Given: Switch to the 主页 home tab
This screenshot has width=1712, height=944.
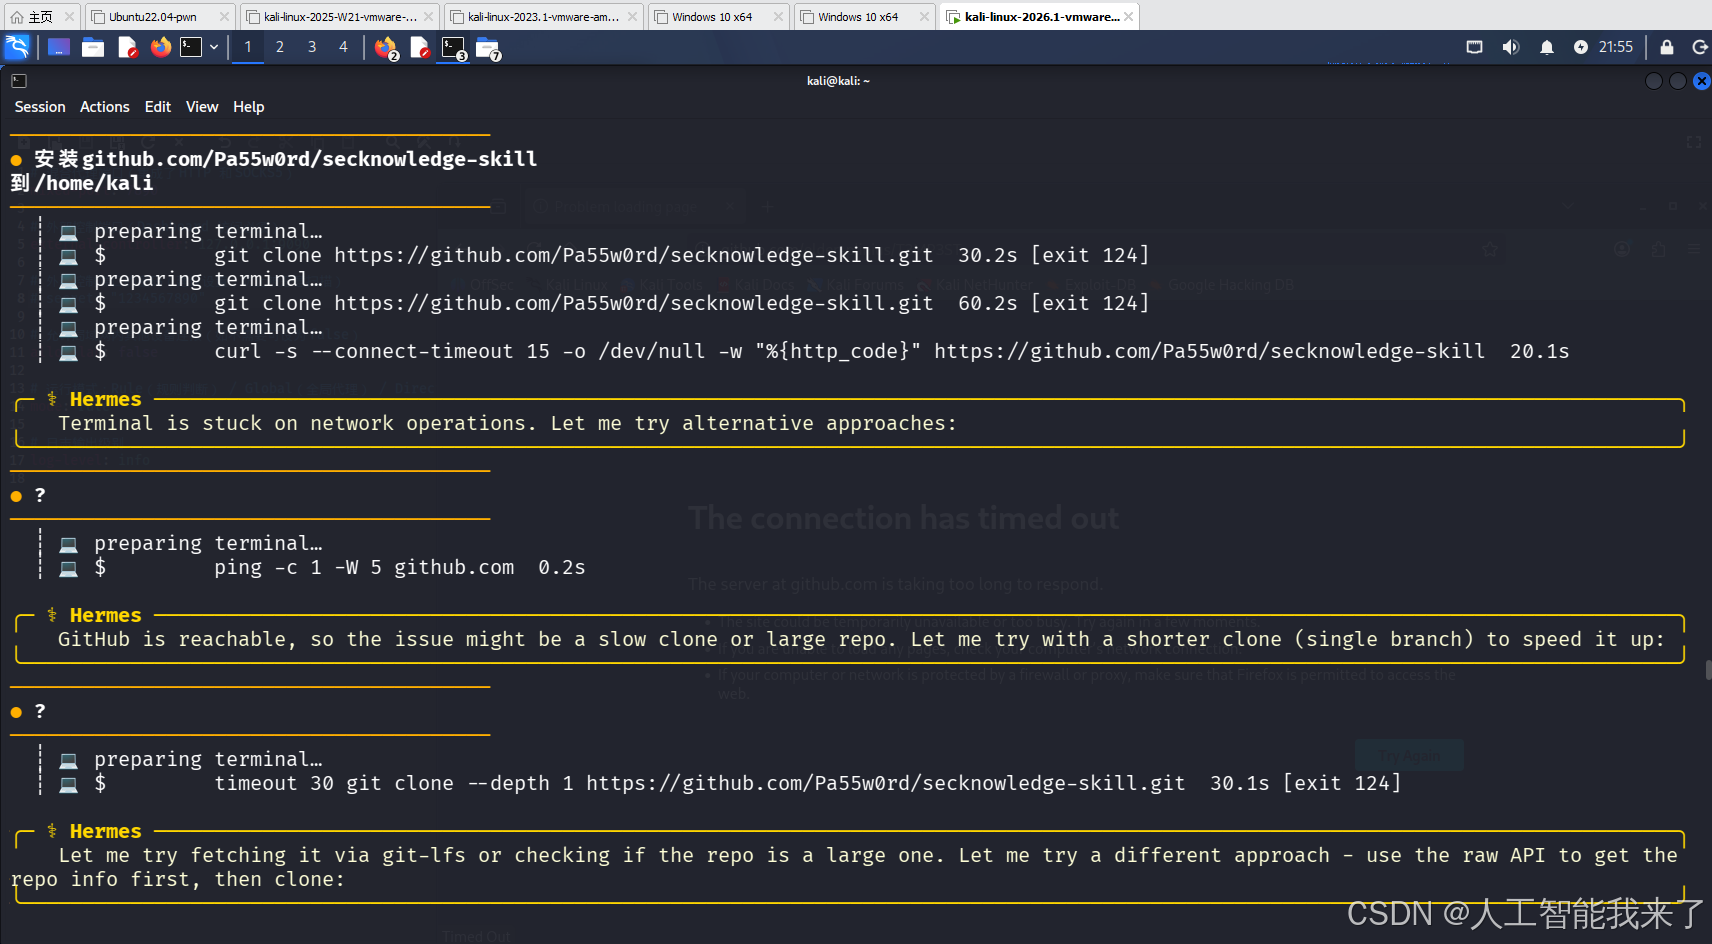Looking at the screenshot, I should tap(41, 17).
